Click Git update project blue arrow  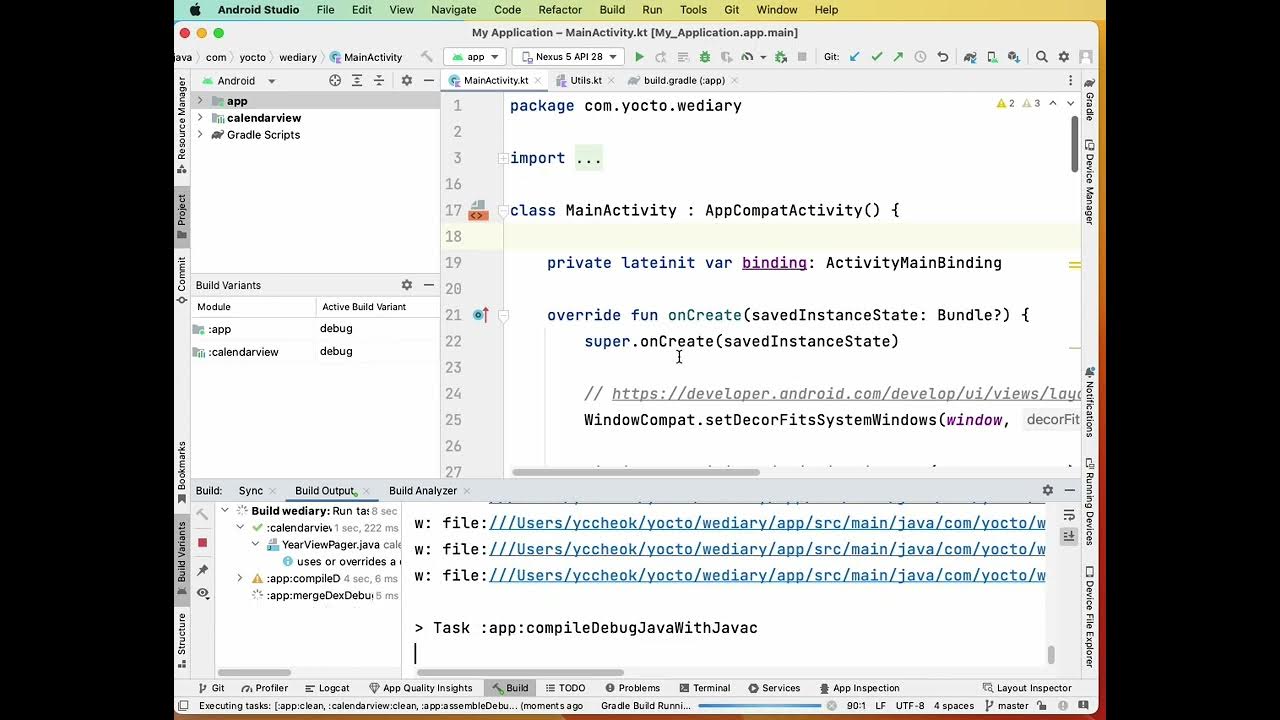coord(856,57)
